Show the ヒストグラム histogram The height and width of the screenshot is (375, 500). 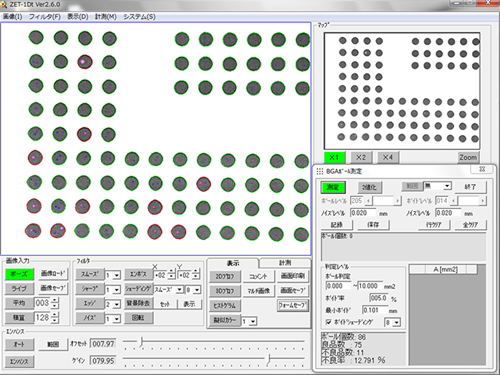point(224,305)
